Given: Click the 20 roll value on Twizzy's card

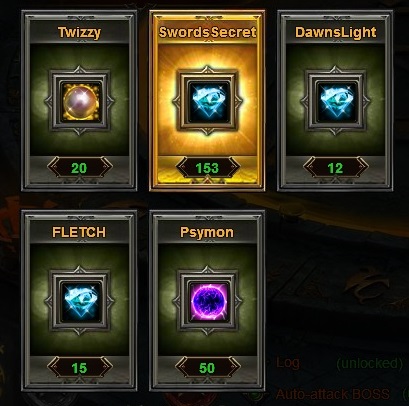Looking at the screenshot, I should (79, 168).
